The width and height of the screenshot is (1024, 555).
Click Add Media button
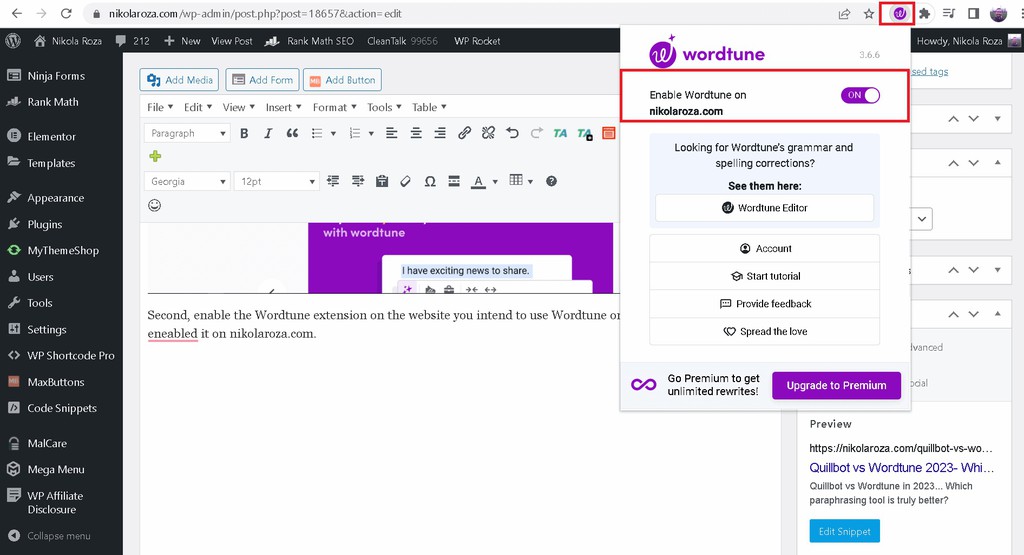click(180, 80)
